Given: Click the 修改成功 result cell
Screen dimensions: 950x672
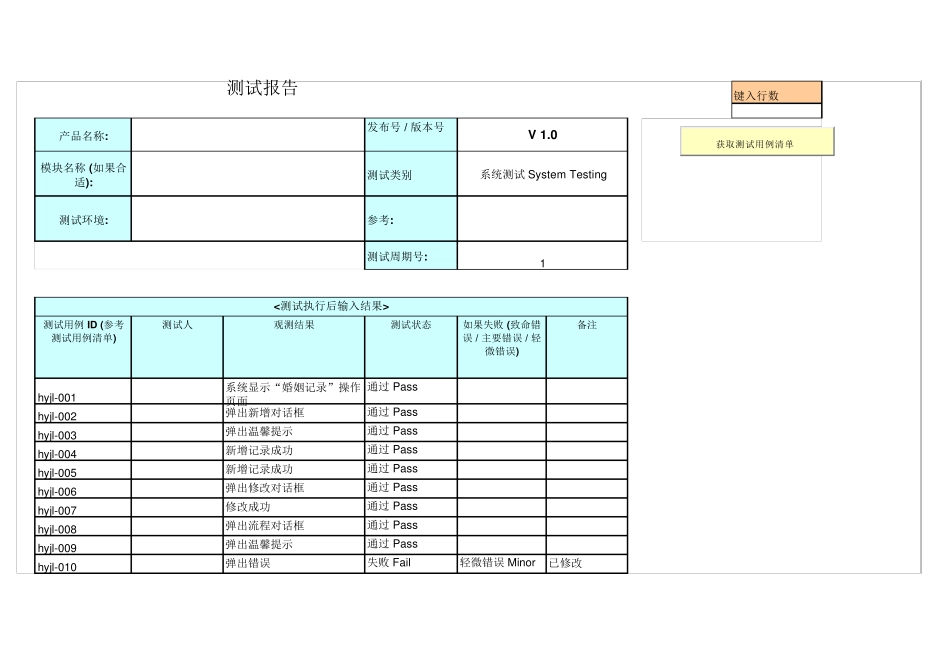Looking at the screenshot, I should pyautogui.click(x=294, y=507).
